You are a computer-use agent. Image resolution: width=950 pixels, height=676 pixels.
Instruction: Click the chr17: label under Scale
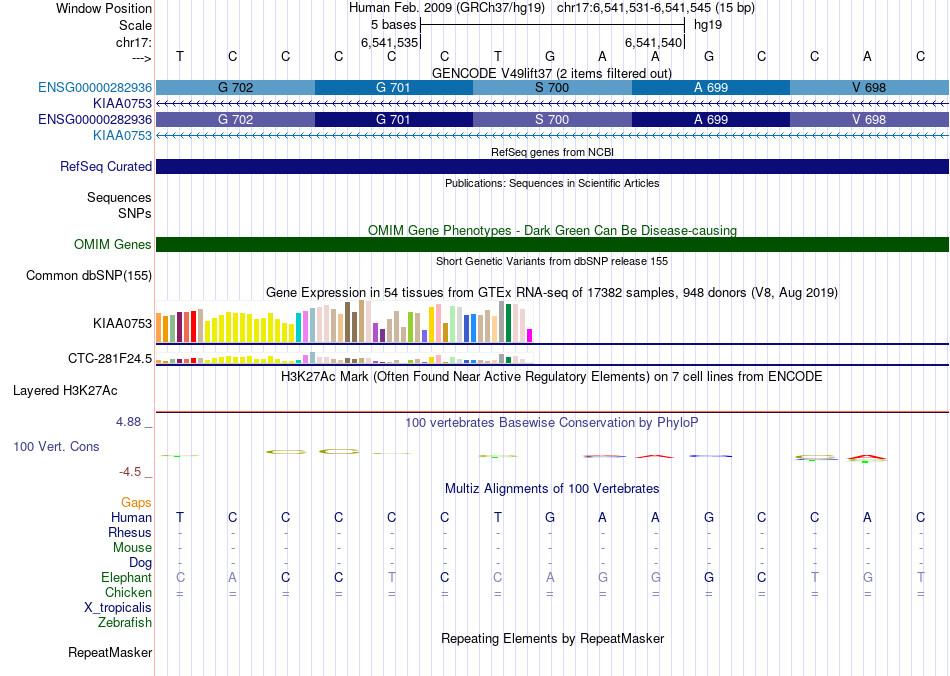(x=134, y=42)
